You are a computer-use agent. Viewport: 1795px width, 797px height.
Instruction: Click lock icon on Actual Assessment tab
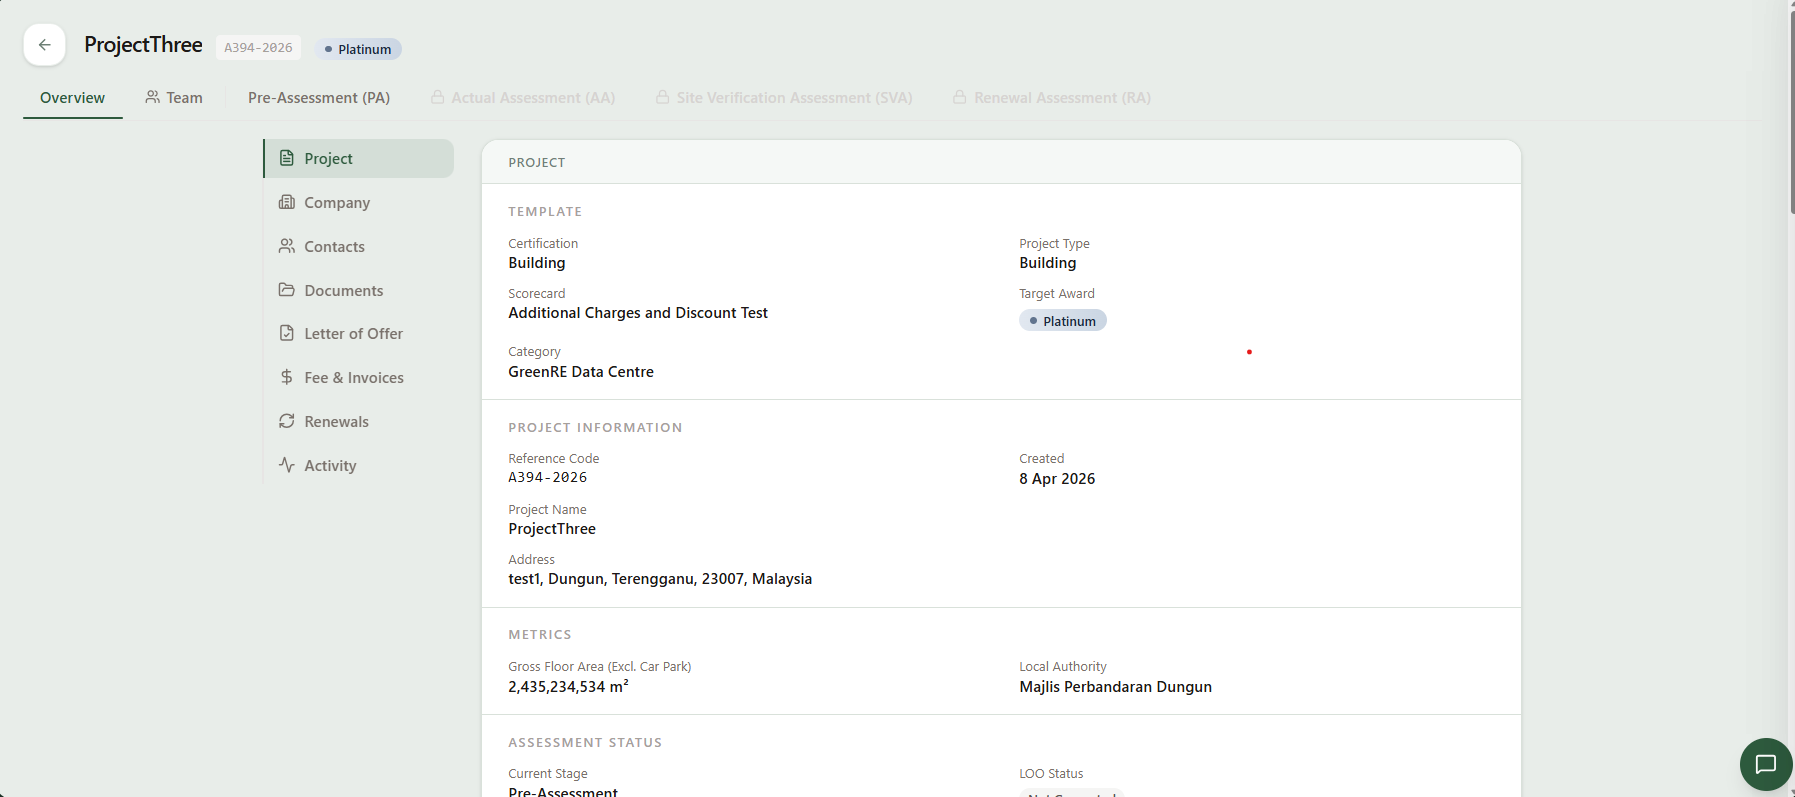[438, 97]
